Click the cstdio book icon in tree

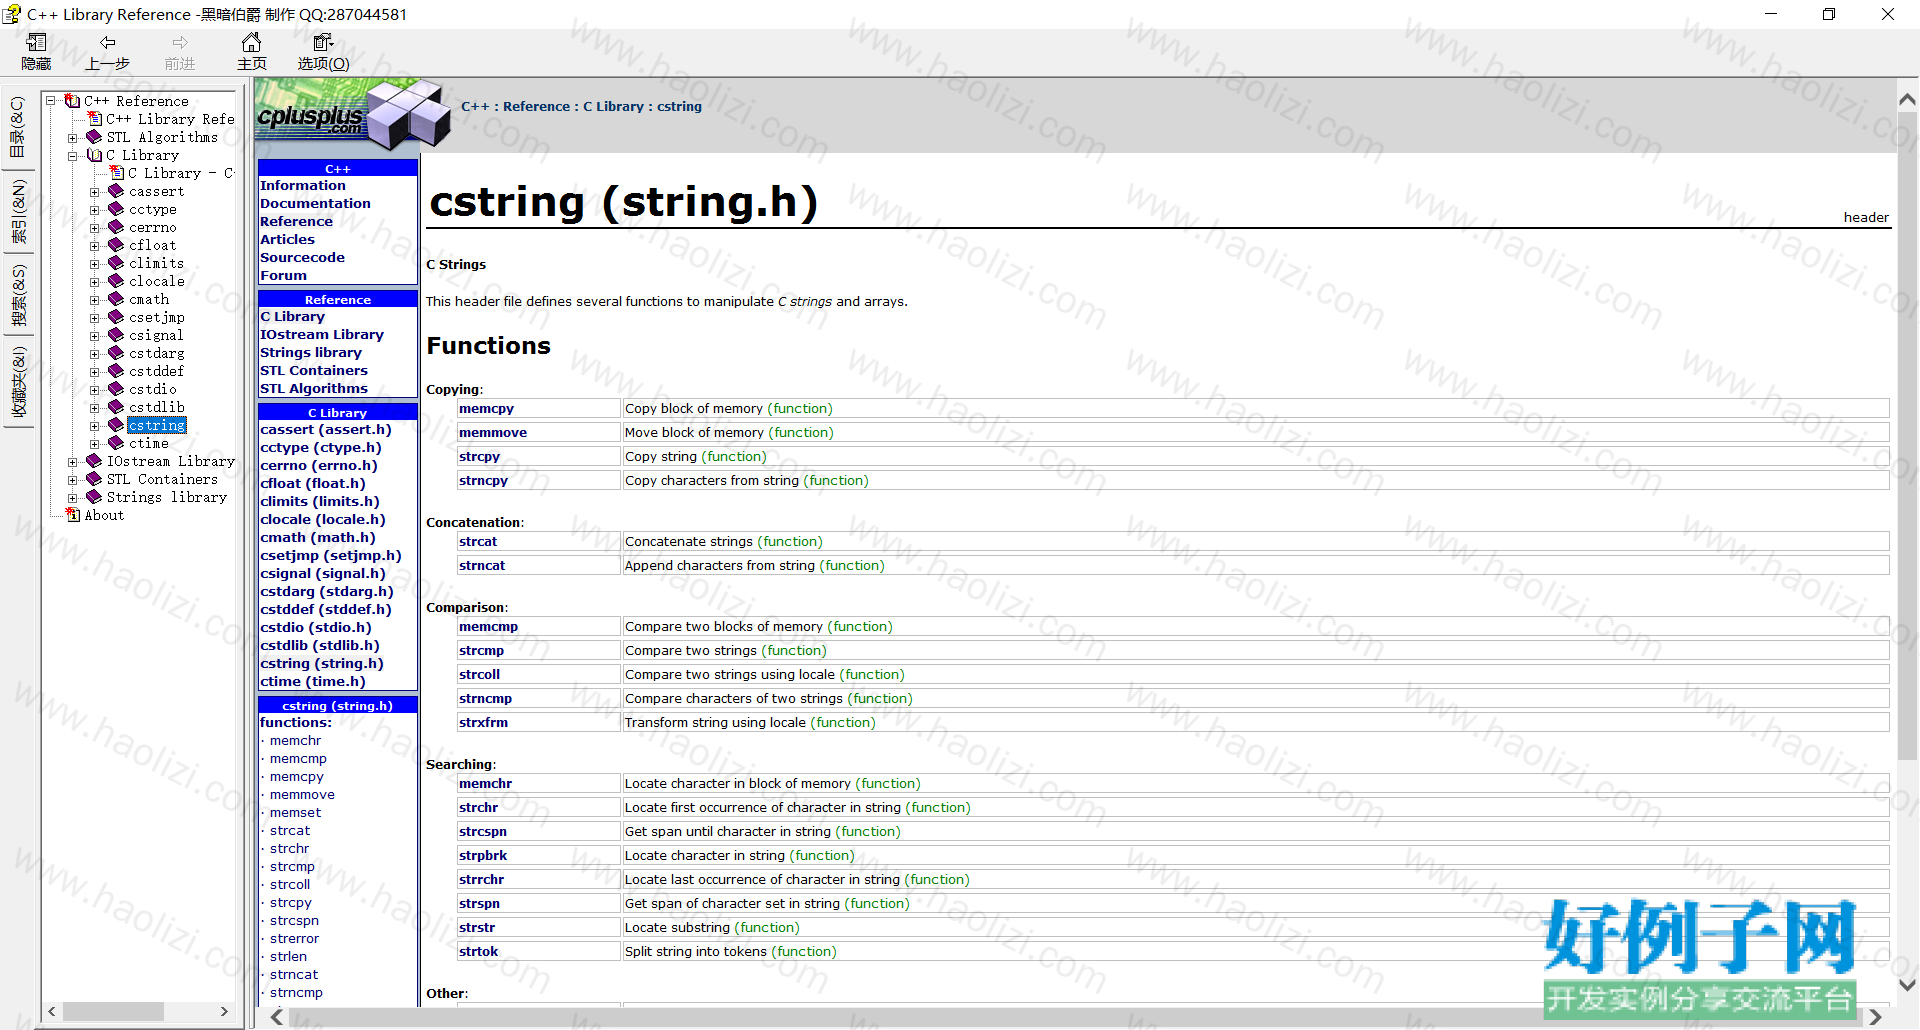(x=117, y=389)
